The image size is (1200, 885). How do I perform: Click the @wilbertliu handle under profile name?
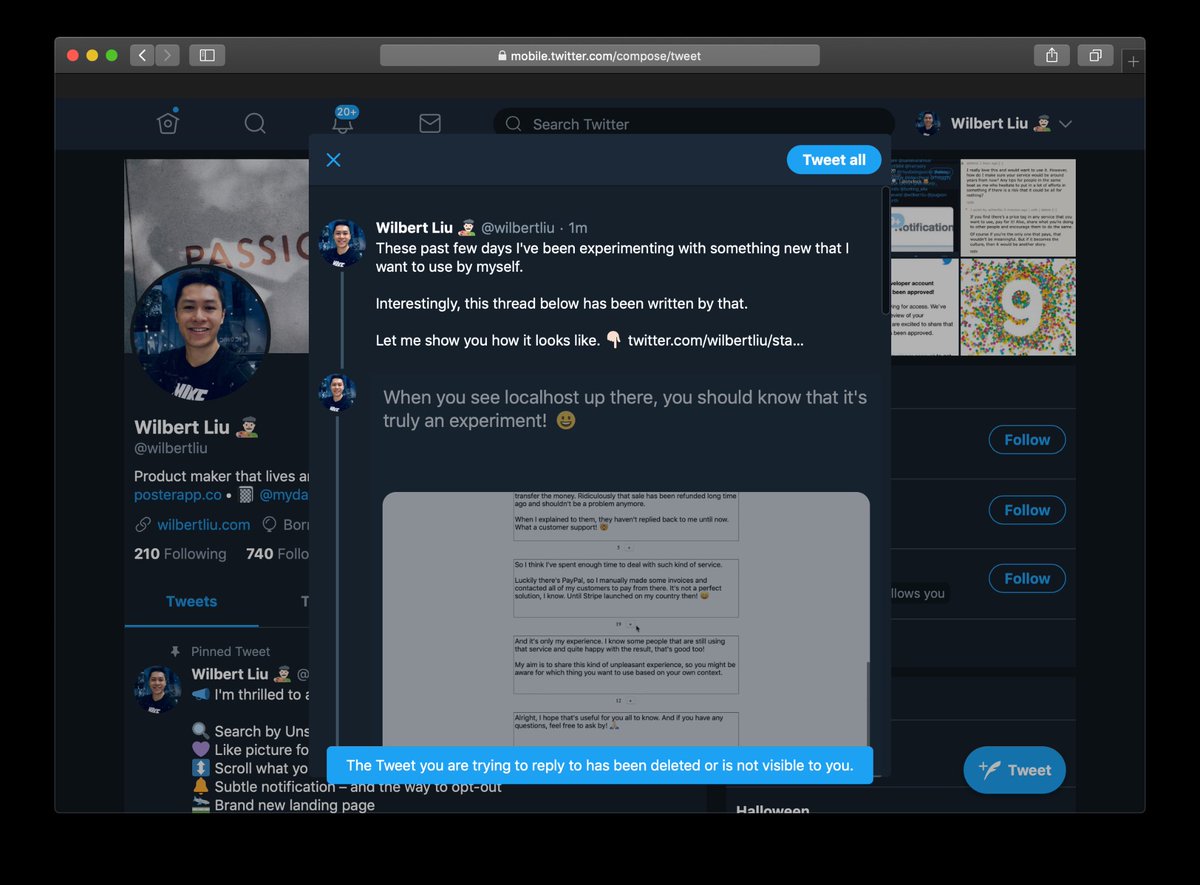171,448
